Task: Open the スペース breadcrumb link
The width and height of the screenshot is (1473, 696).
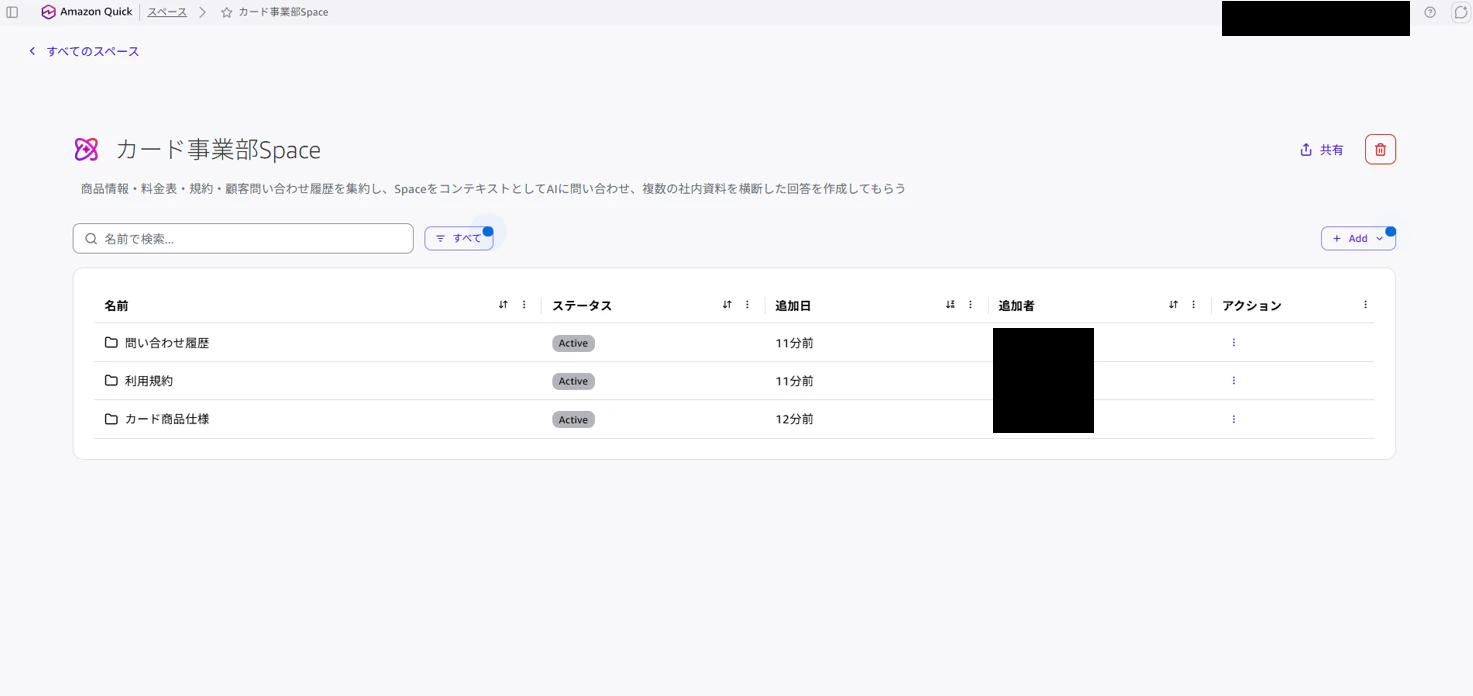Action: pos(167,12)
